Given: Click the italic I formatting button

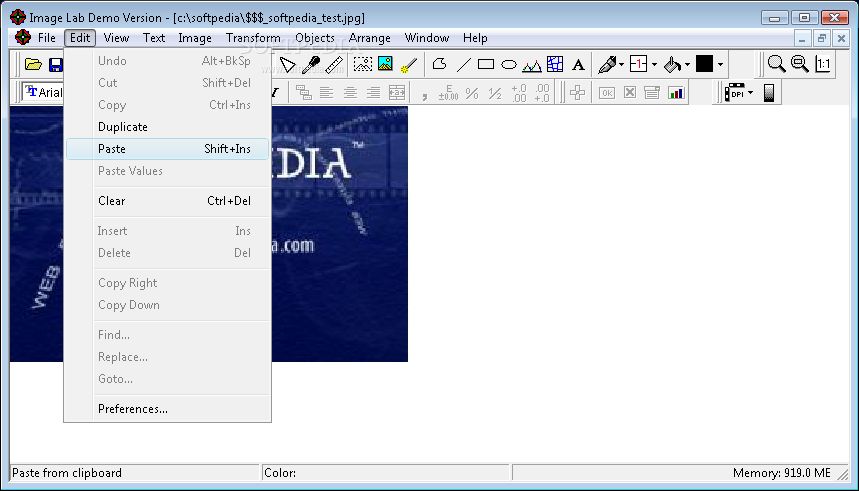Looking at the screenshot, I should (275, 93).
